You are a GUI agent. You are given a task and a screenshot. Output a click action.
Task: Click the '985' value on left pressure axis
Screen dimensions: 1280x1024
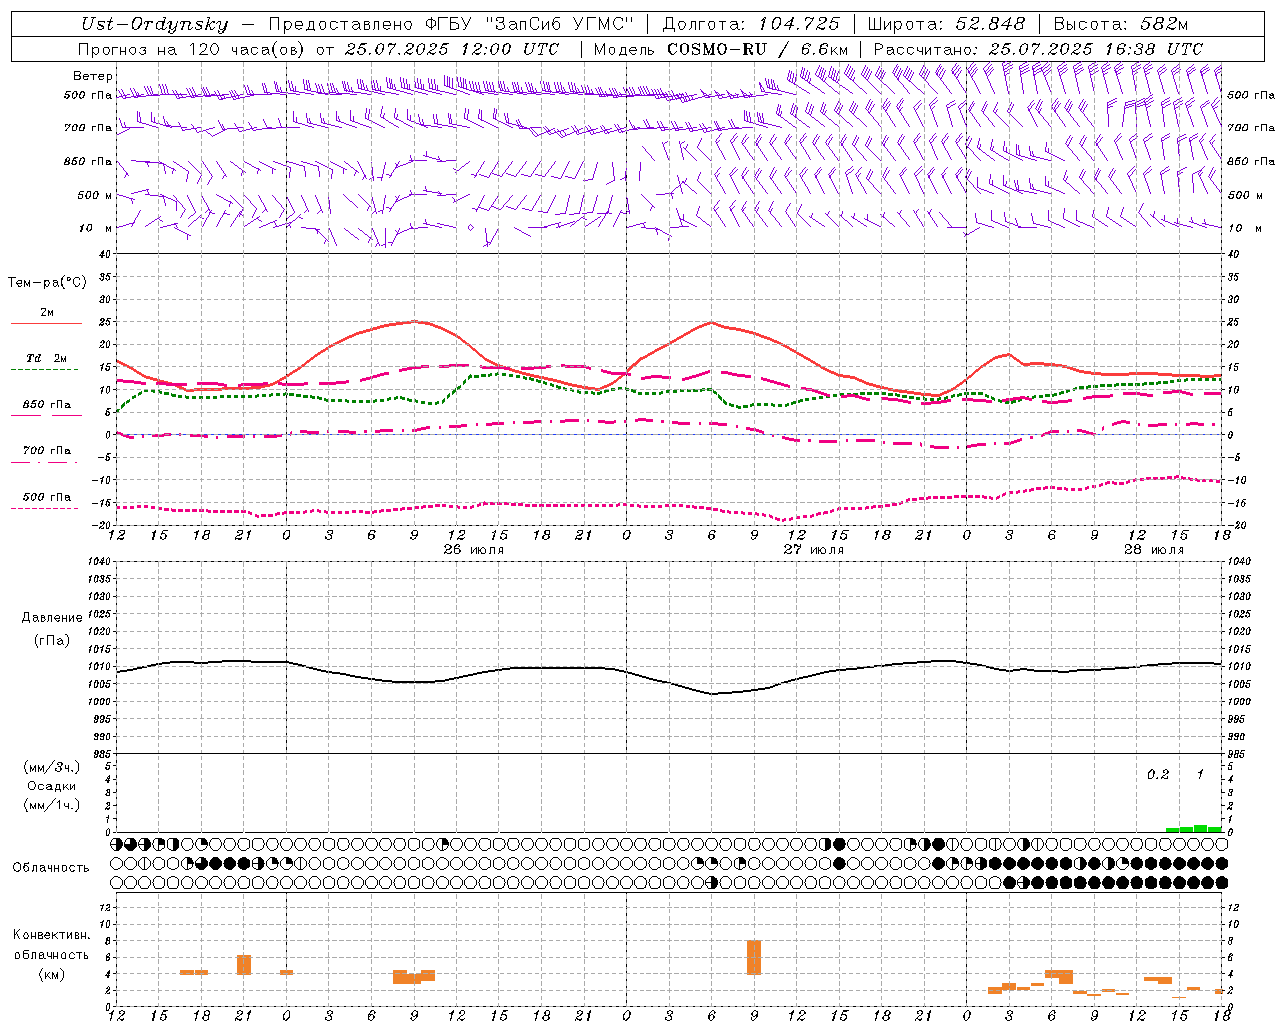coord(100,754)
